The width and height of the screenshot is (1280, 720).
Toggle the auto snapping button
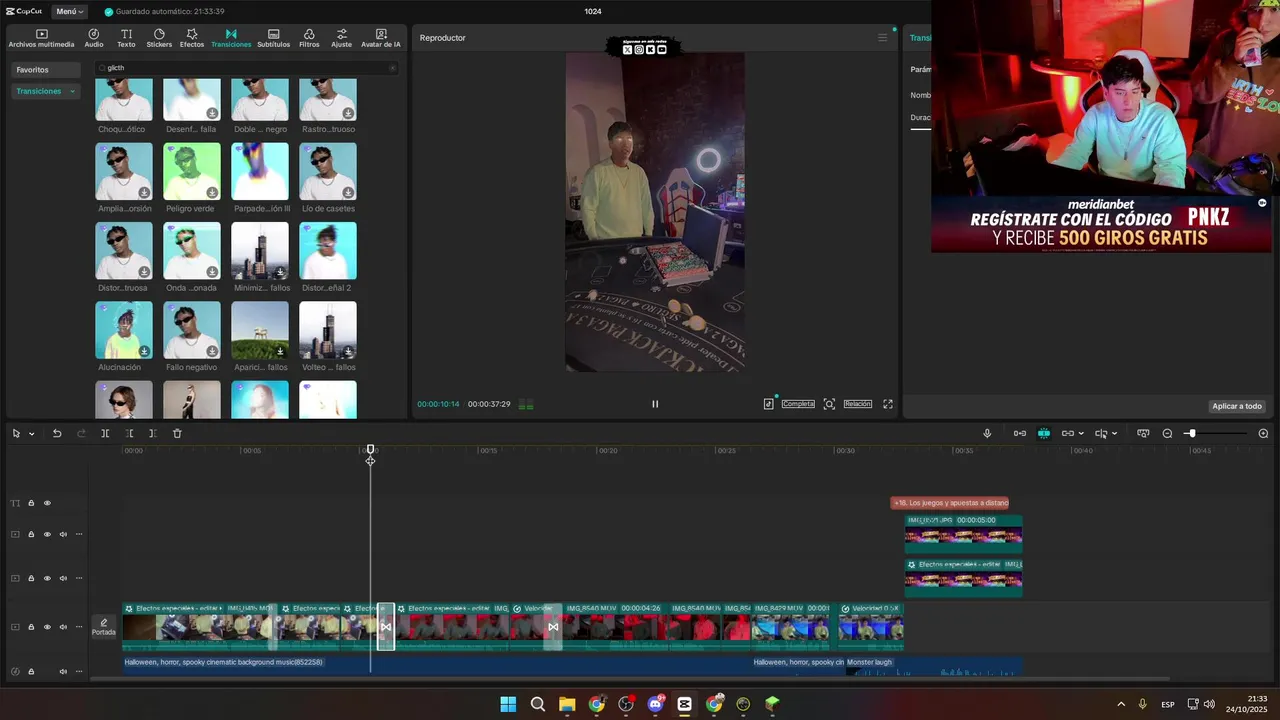coord(1044,433)
